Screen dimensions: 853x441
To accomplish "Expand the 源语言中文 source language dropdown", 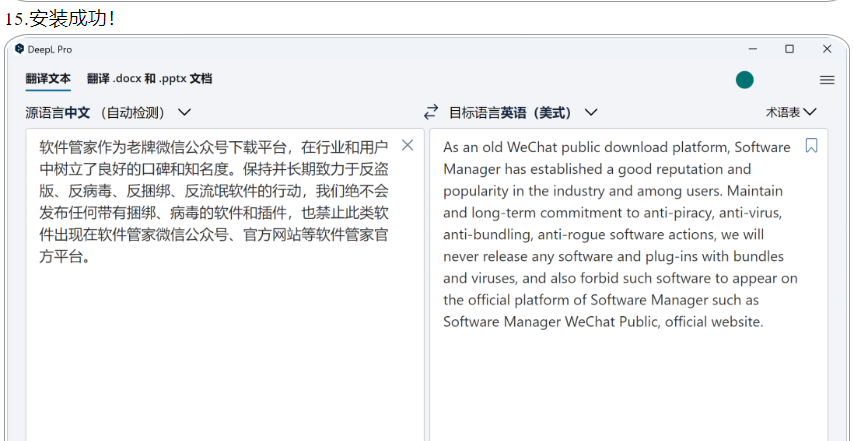I will point(108,113).
